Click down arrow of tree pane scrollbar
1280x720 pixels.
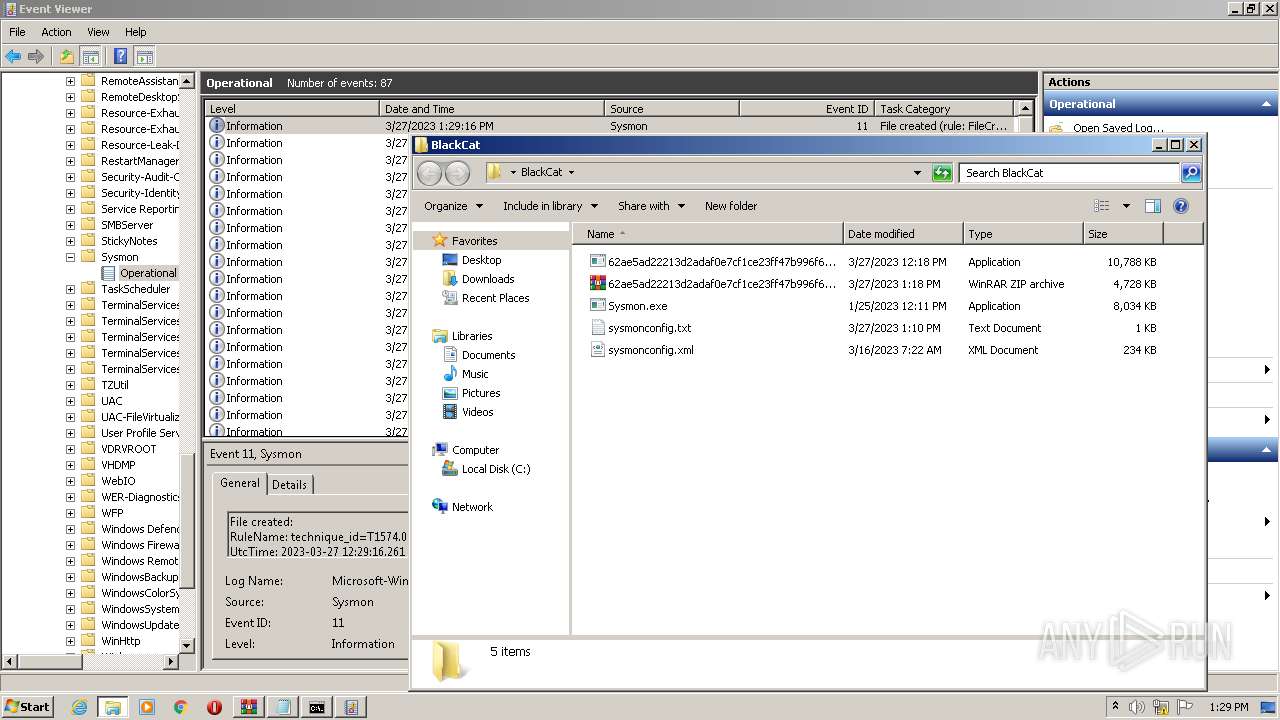tap(187, 647)
